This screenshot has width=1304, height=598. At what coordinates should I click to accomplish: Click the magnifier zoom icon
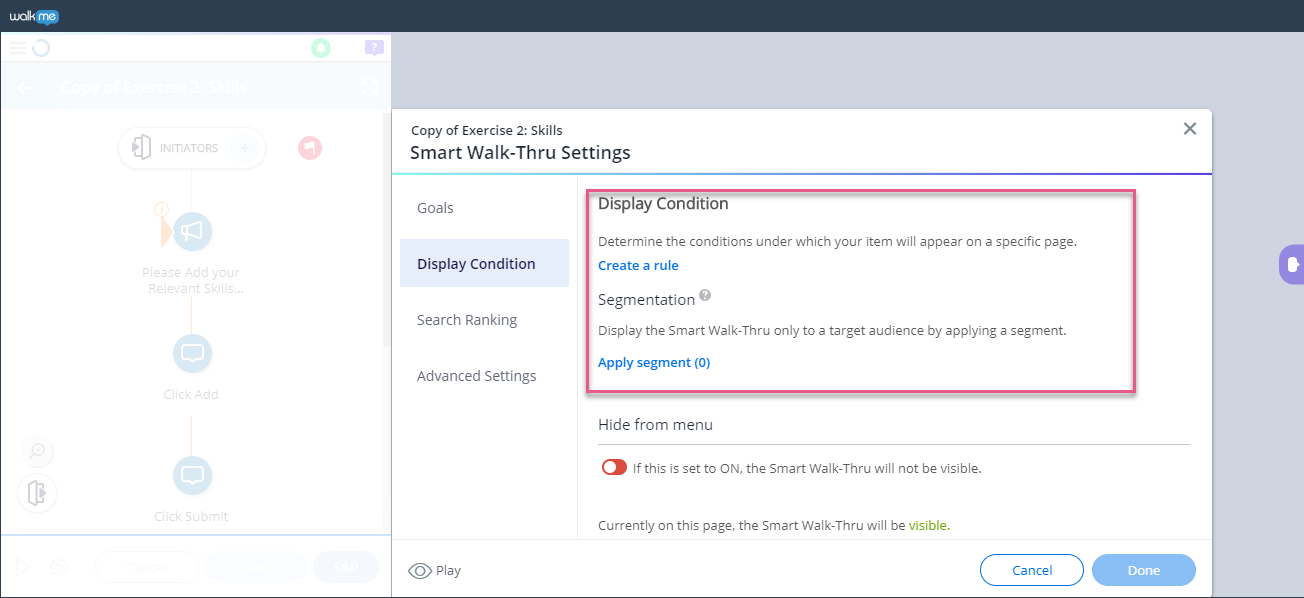click(x=38, y=451)
